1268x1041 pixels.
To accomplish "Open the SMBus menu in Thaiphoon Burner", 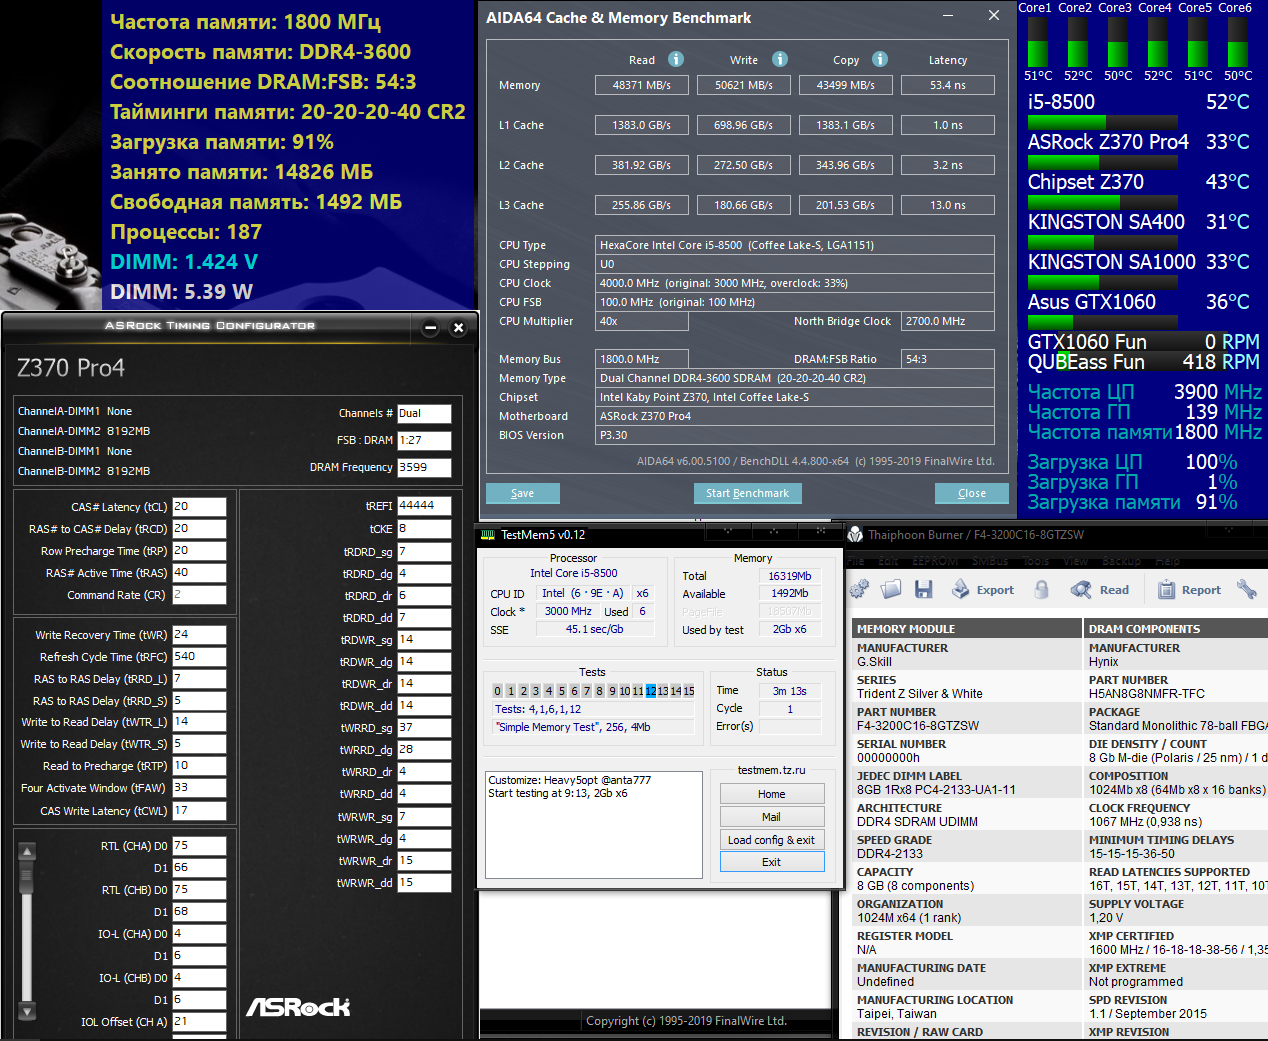I will coord(990,561).
